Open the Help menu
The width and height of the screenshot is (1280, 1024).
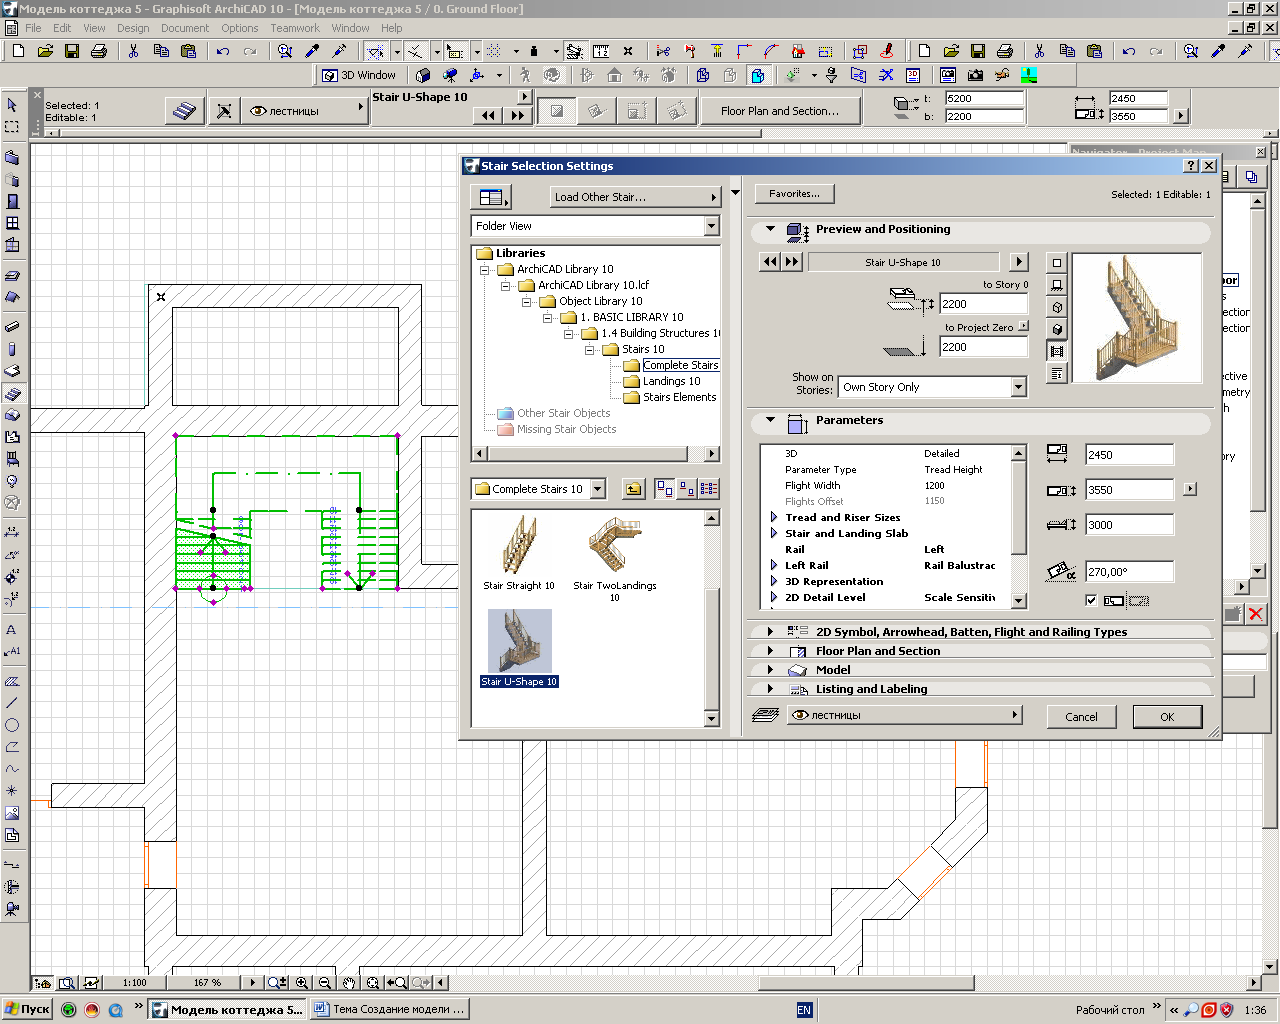(392, 28)
